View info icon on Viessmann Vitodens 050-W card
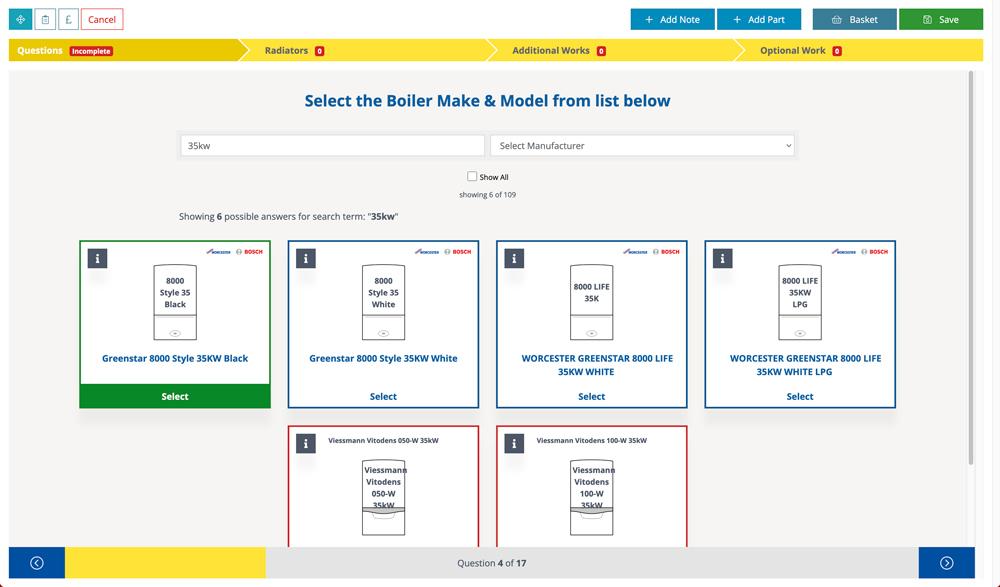Viewport: 1000px width, 587px height. click(x=305, y=443)
